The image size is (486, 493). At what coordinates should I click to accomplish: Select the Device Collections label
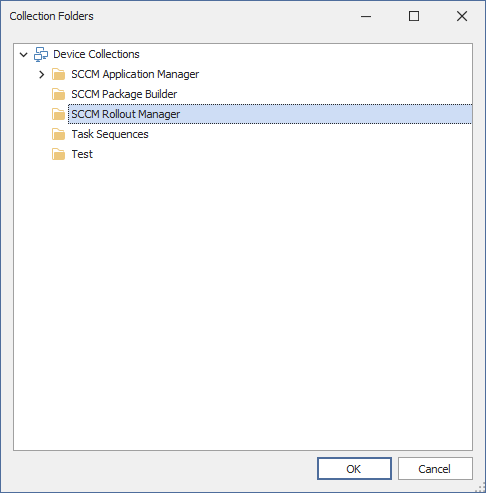[x=96, y=54]
